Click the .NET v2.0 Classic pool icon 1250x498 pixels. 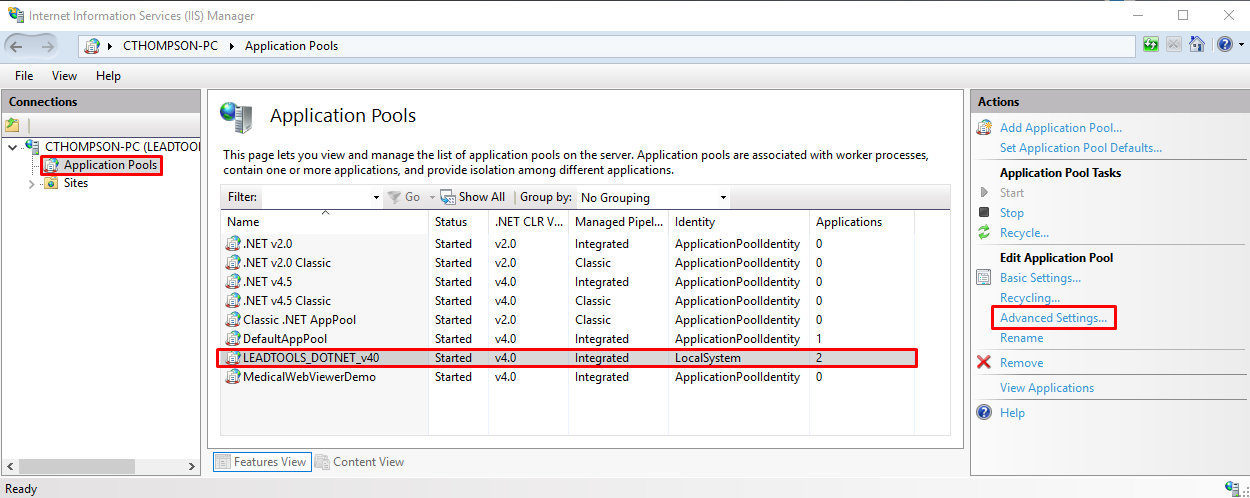233,262
